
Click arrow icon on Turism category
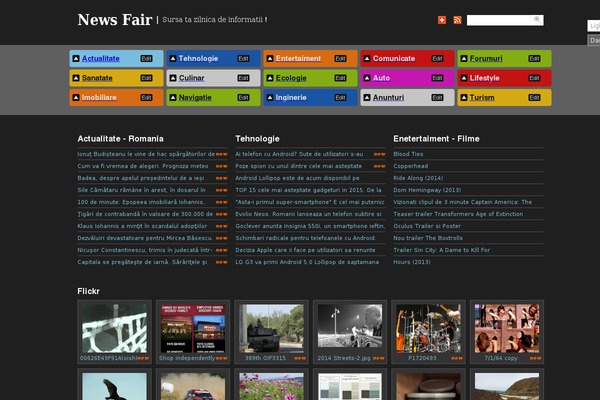pyautogui.click(x=464, y=98)
